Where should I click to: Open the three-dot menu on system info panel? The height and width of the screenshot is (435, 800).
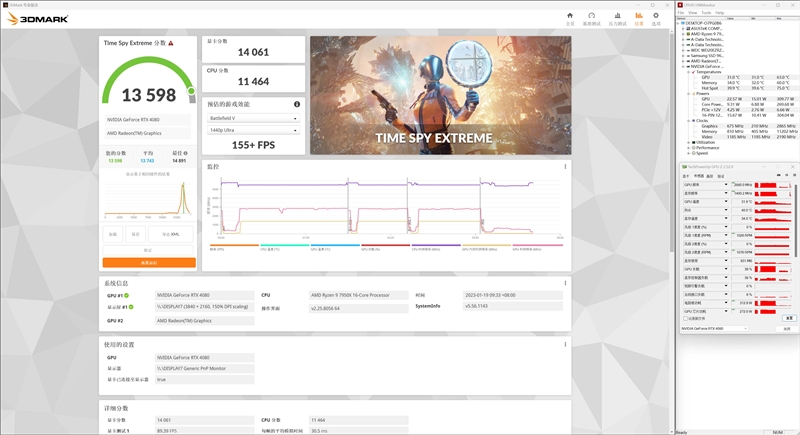click(565, 284)
